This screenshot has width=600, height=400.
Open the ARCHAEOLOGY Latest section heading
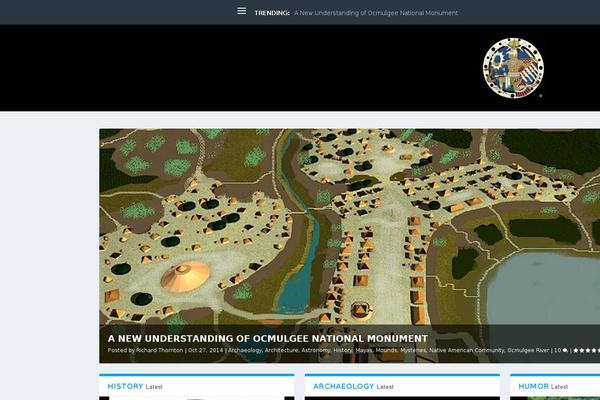[353, 386]
